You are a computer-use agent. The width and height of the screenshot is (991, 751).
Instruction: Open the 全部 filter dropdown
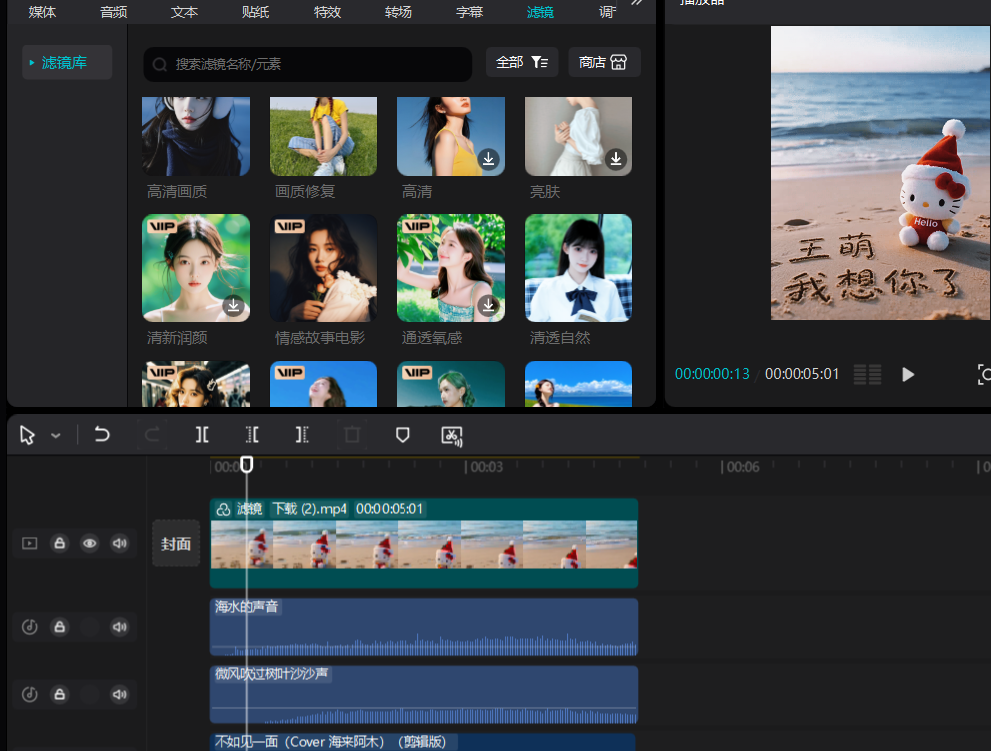pos(522,62)
